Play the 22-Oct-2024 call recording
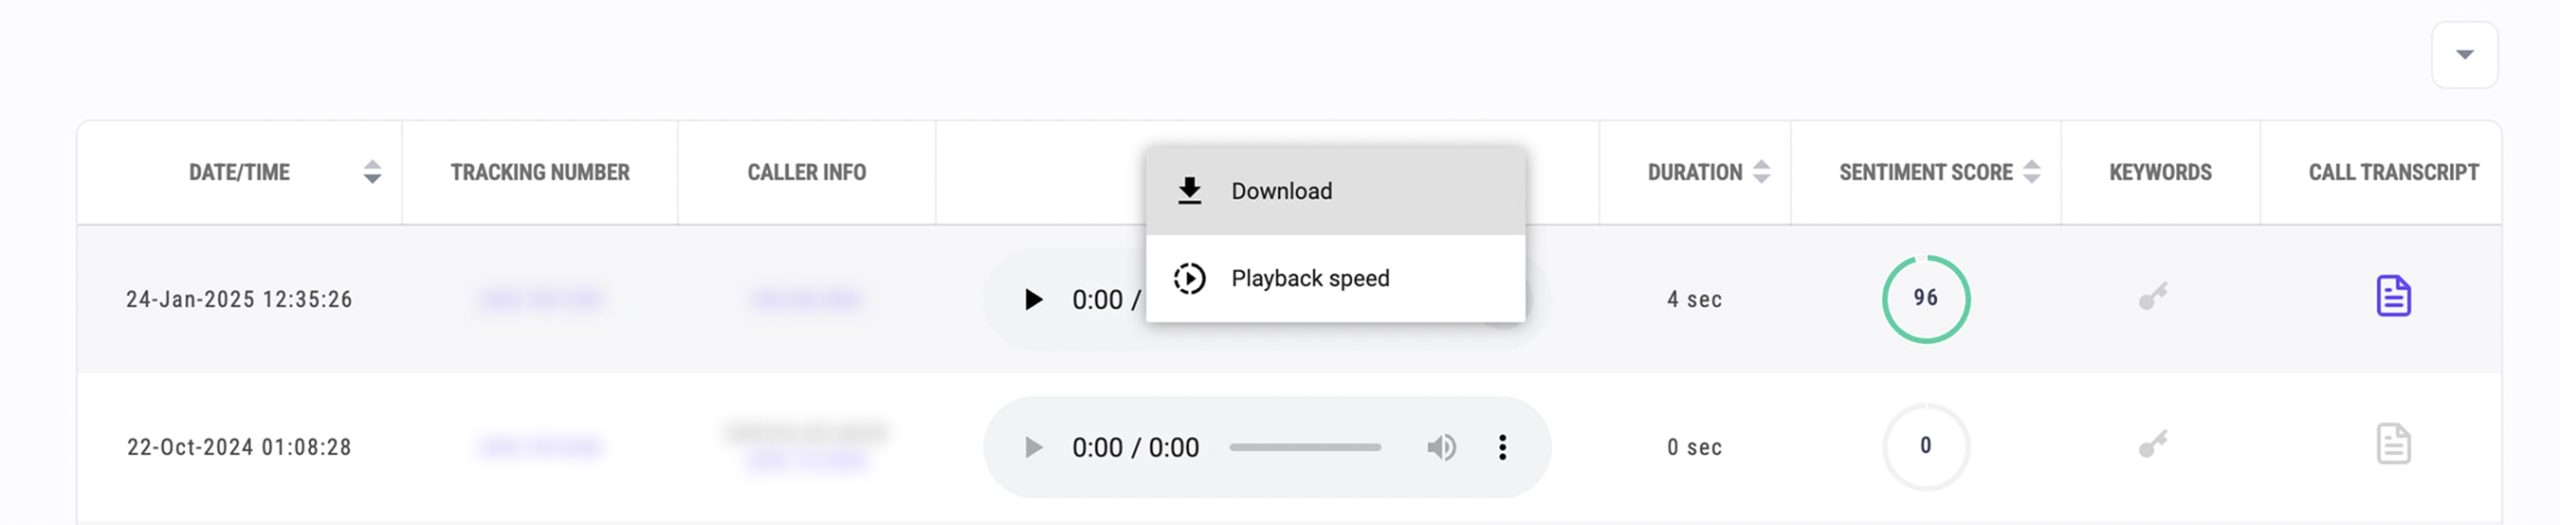 click(x=1034, y=447)
